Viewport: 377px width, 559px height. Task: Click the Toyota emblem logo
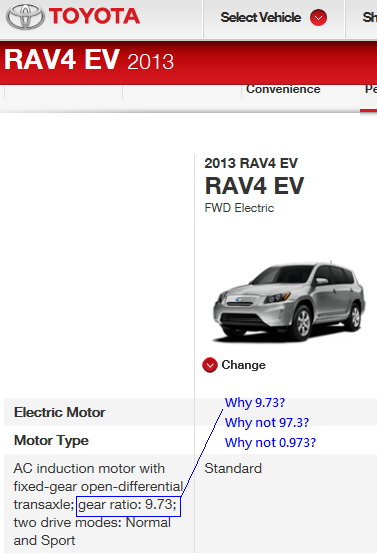25,17
